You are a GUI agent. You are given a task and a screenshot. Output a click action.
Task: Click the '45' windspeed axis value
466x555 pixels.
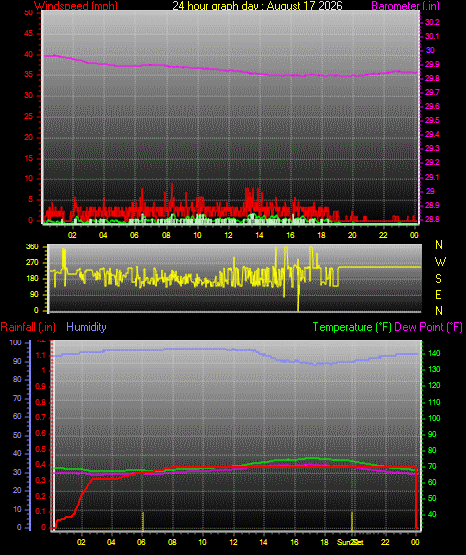pyautogui.click(x=28, y=34)
